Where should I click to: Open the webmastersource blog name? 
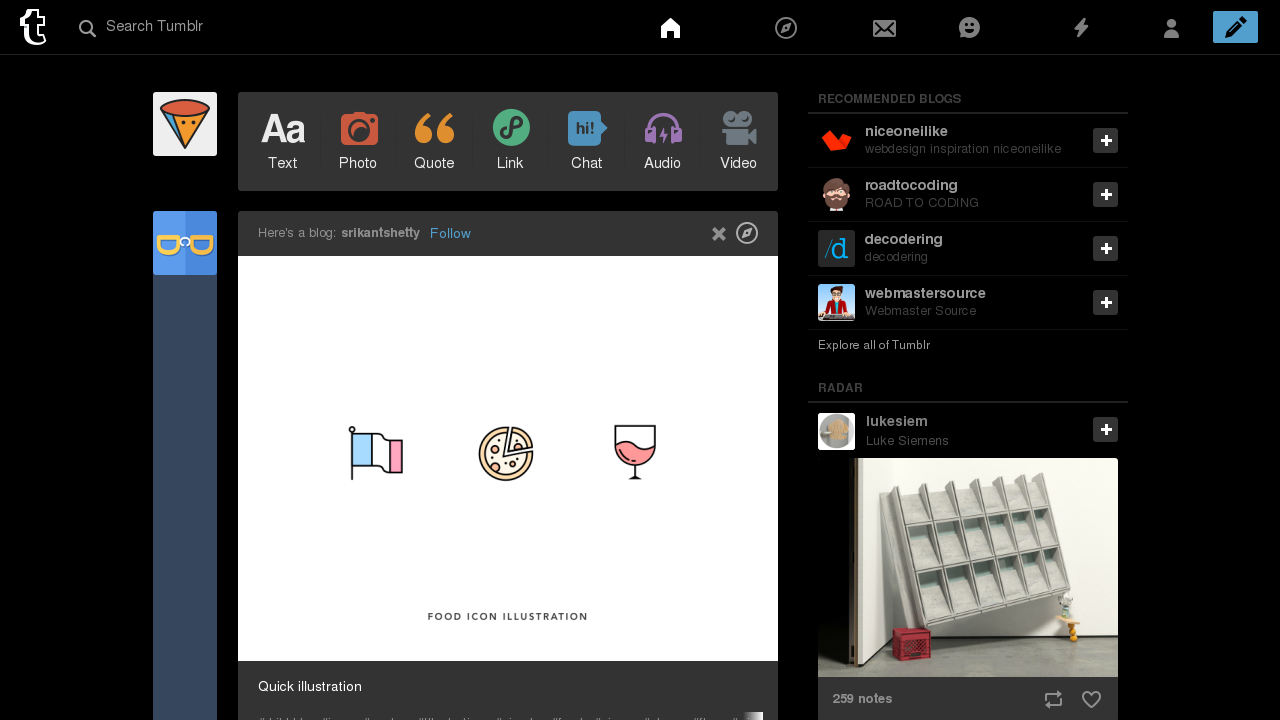click(925, 293)
